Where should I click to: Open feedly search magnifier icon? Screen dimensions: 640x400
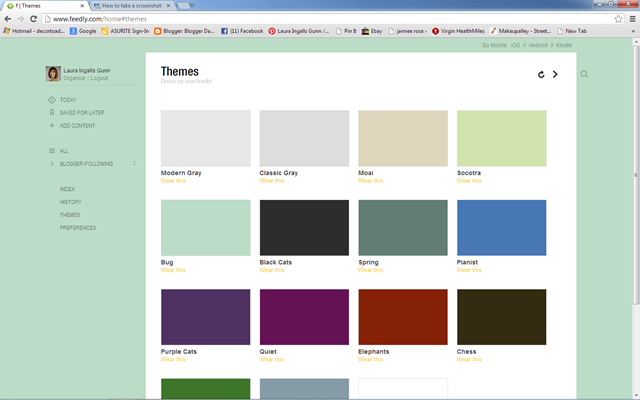584,74
